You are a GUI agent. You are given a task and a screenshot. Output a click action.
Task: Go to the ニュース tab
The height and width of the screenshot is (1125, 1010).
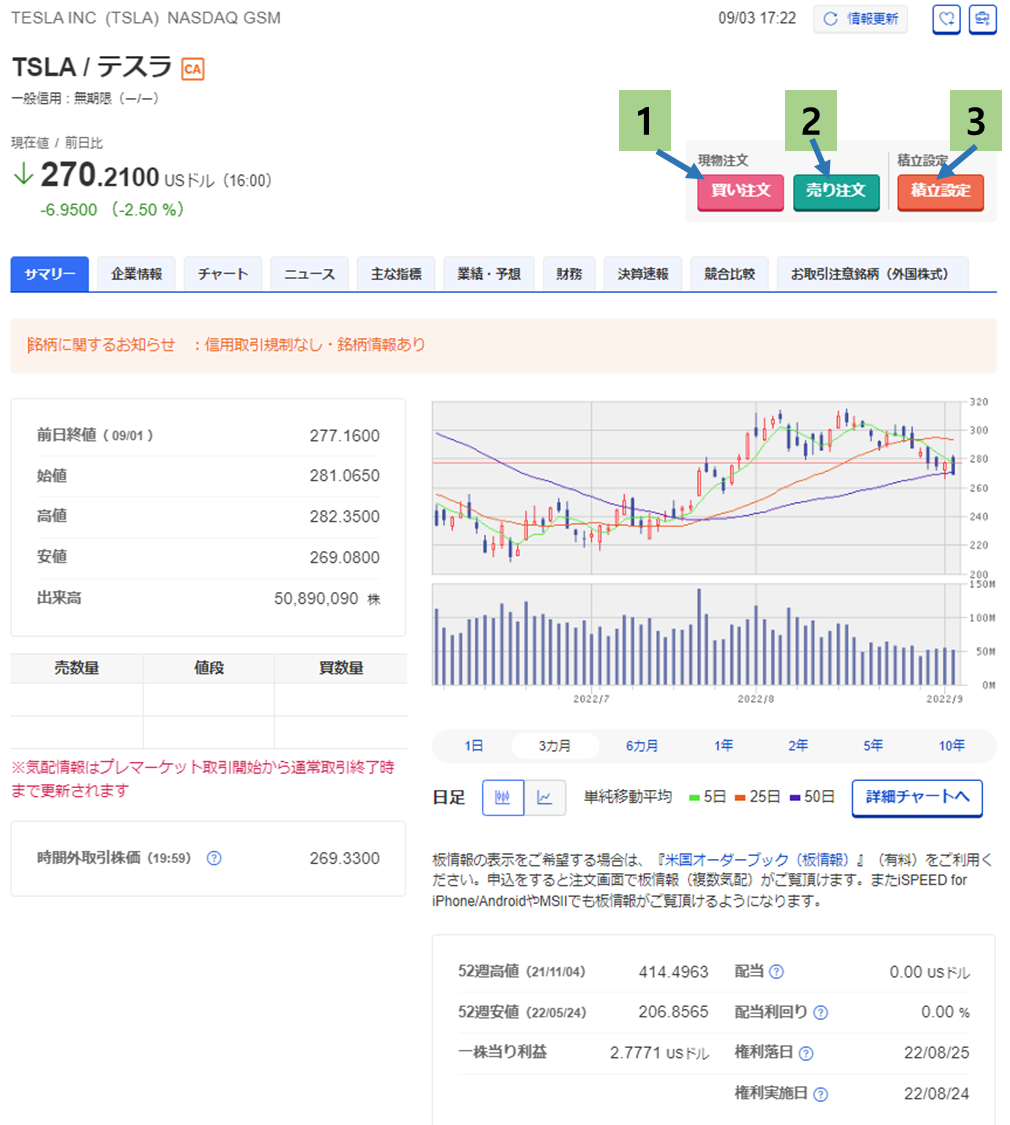tap(309, 274)
